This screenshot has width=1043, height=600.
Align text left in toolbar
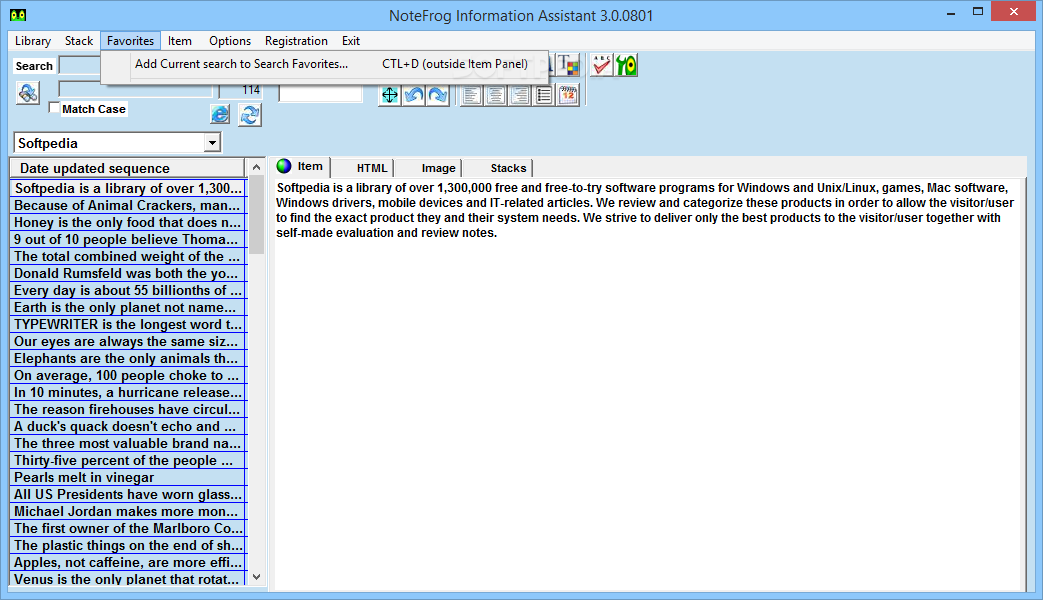coord(472,94)
